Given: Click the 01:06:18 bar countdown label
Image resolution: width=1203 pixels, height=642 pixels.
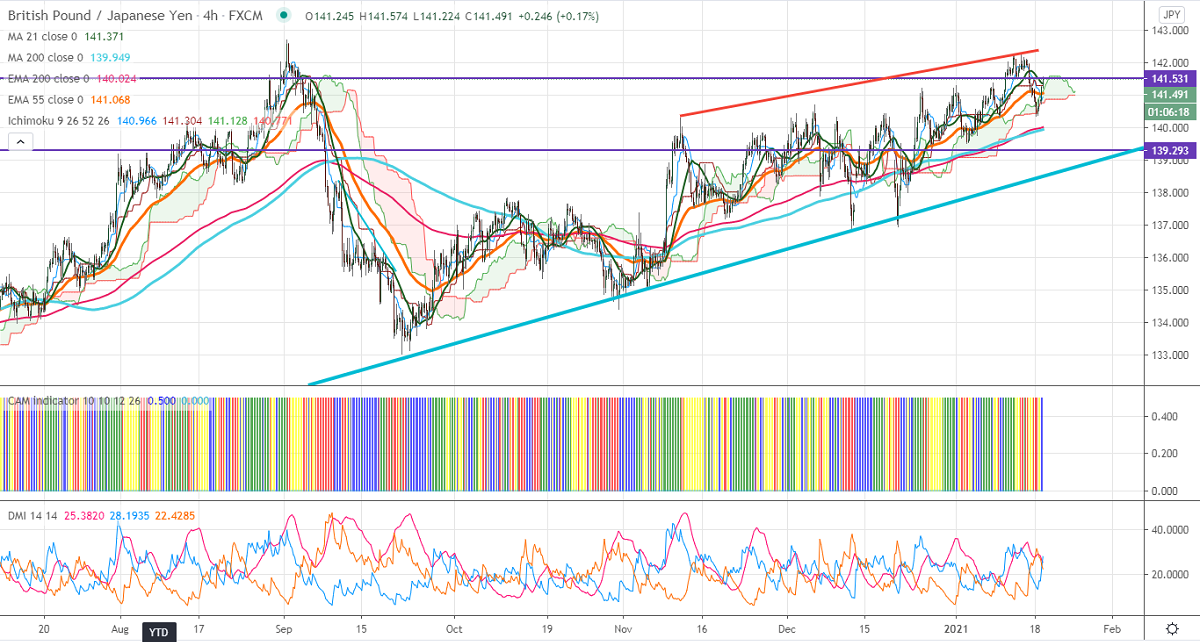Looking at the screenshot, I should click(x=1168, y=112).
